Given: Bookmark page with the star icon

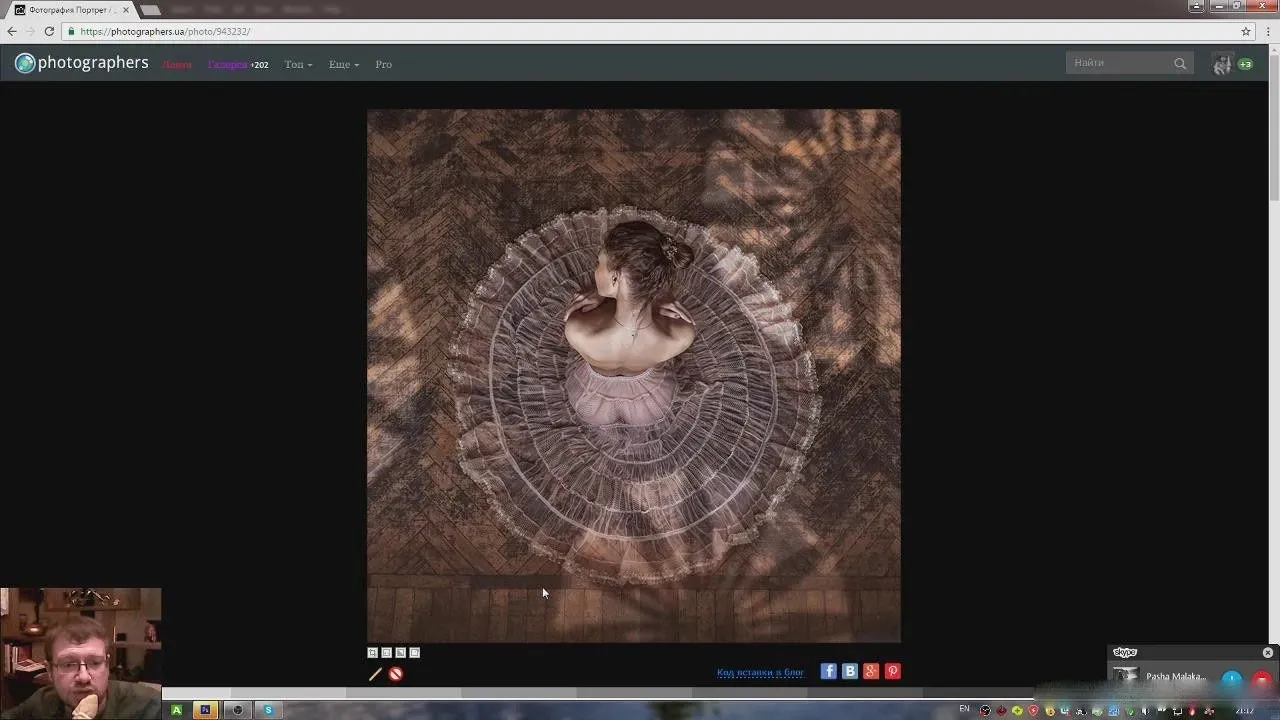Looking at the screenshot, I should click(x=1246, y=31).
